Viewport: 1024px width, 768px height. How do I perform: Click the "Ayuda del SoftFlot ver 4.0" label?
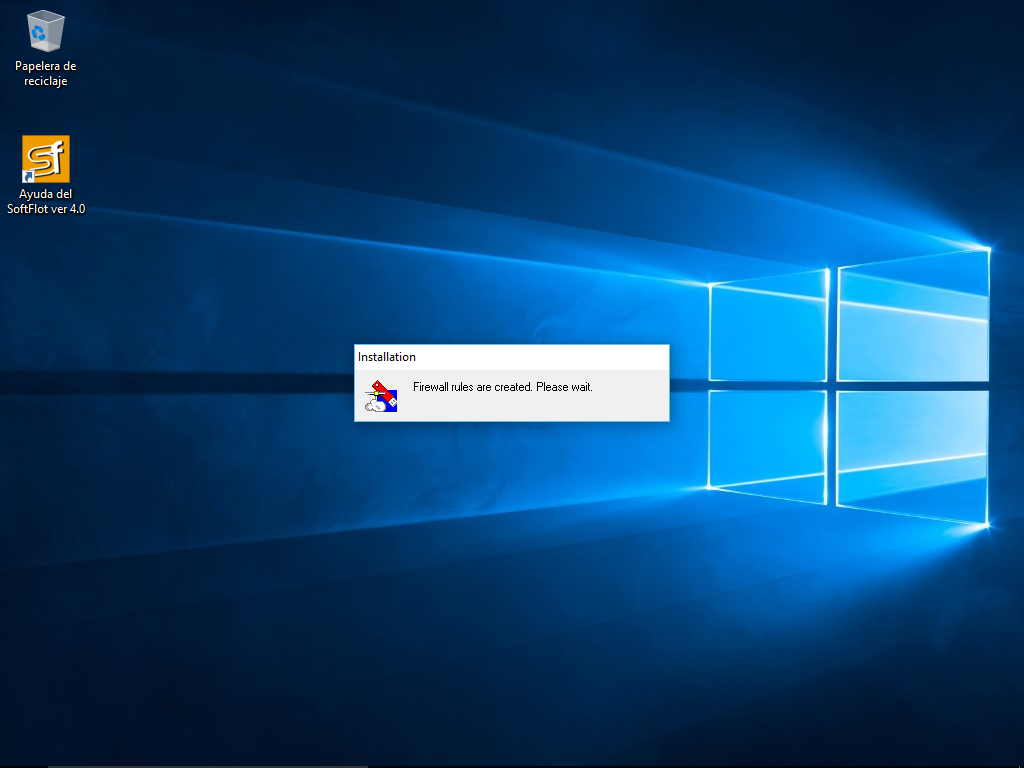click(x=46, y=201)
